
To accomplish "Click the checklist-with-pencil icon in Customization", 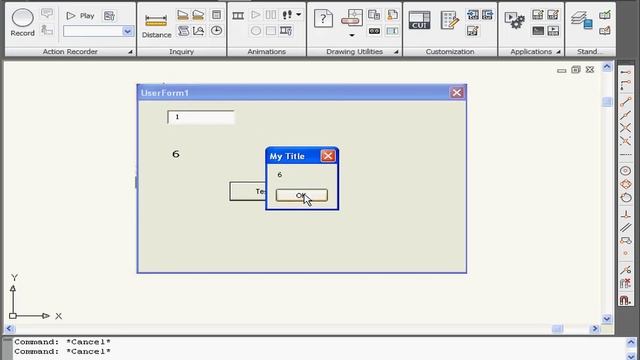I will (449, 20).
